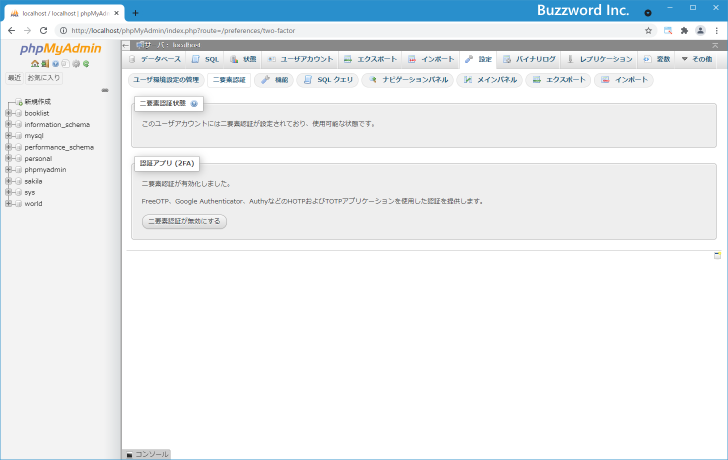The width and height of the screenshot is (728, 460).
Task: Open the 状態 tab
Action: (x=243, y=59)
